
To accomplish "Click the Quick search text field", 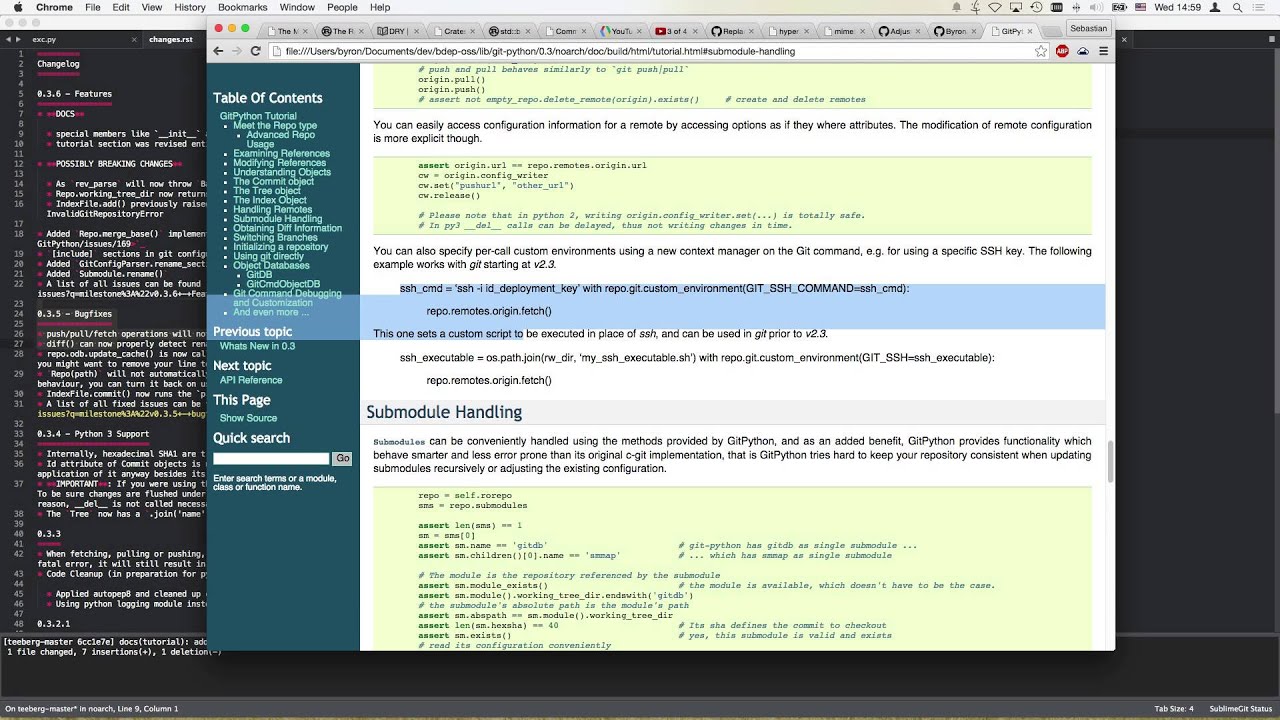I will [x=271, y=458].
